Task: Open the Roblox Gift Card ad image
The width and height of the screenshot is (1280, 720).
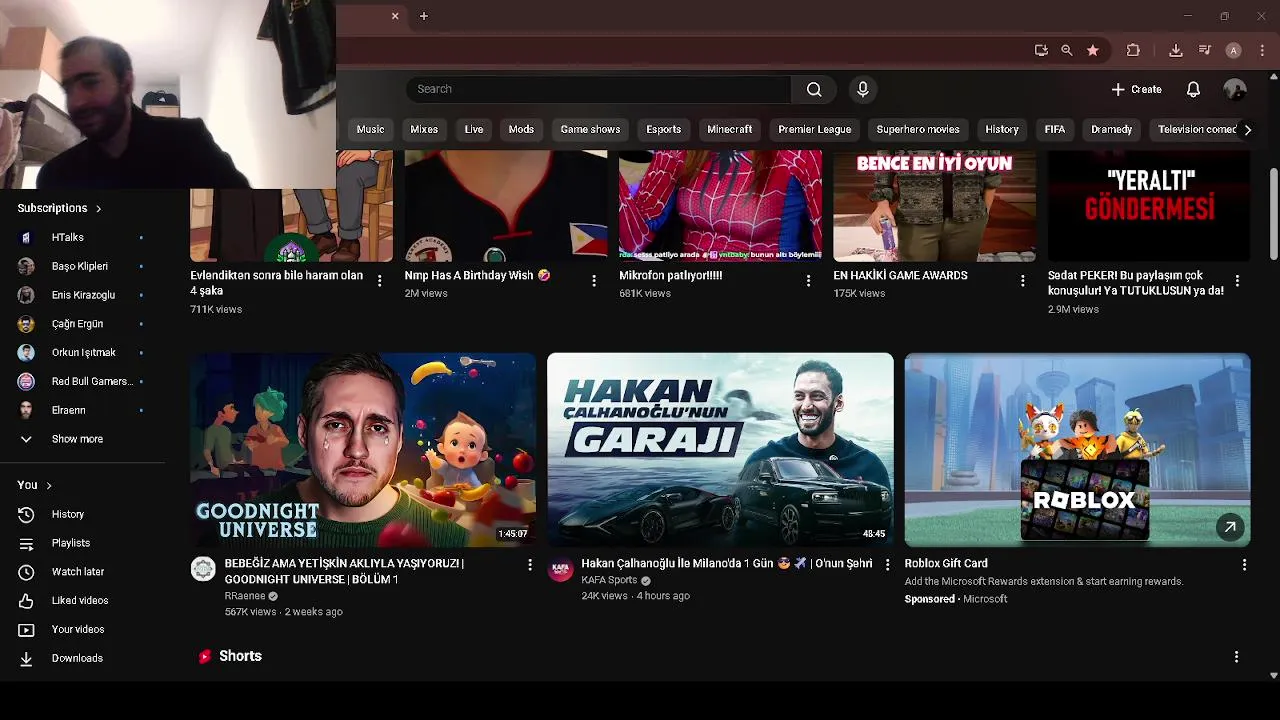Action: (x=1077, y=450)
